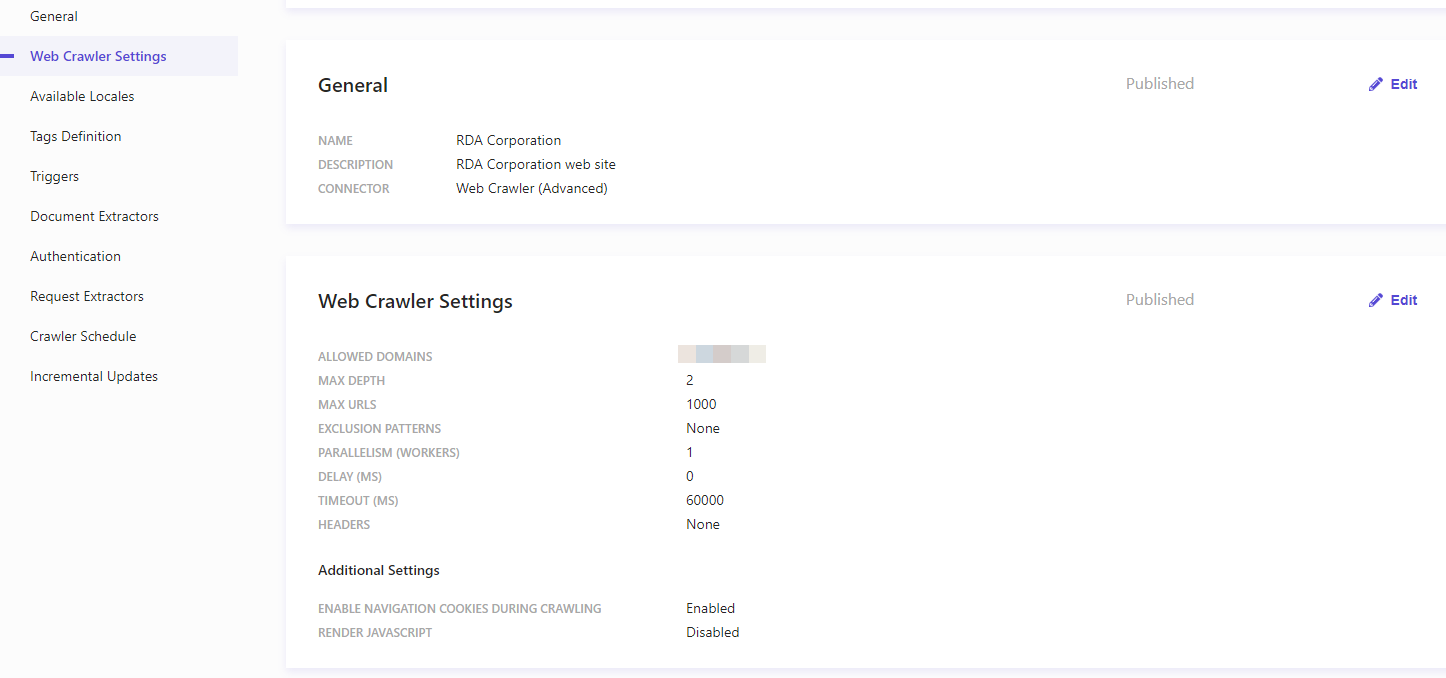1446x678 pixels.
Task: Click the EXCLUSION PATTERNS label
Action: [x=379, y=429]
